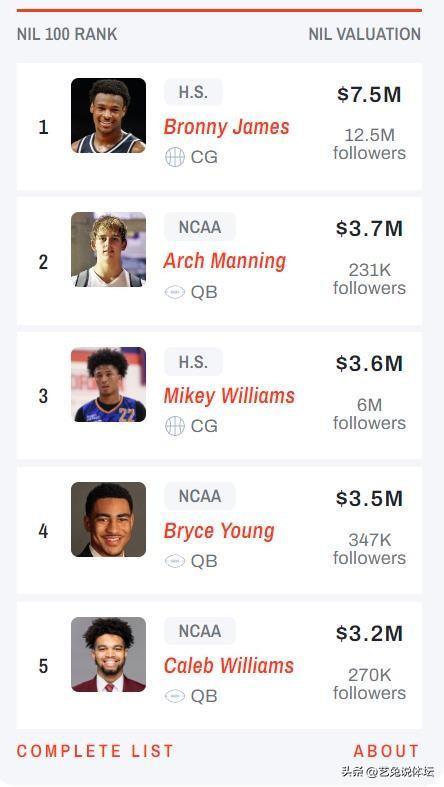Click the basketball icon under Mikey Williams
444x787 pixels.
point(175,426)
